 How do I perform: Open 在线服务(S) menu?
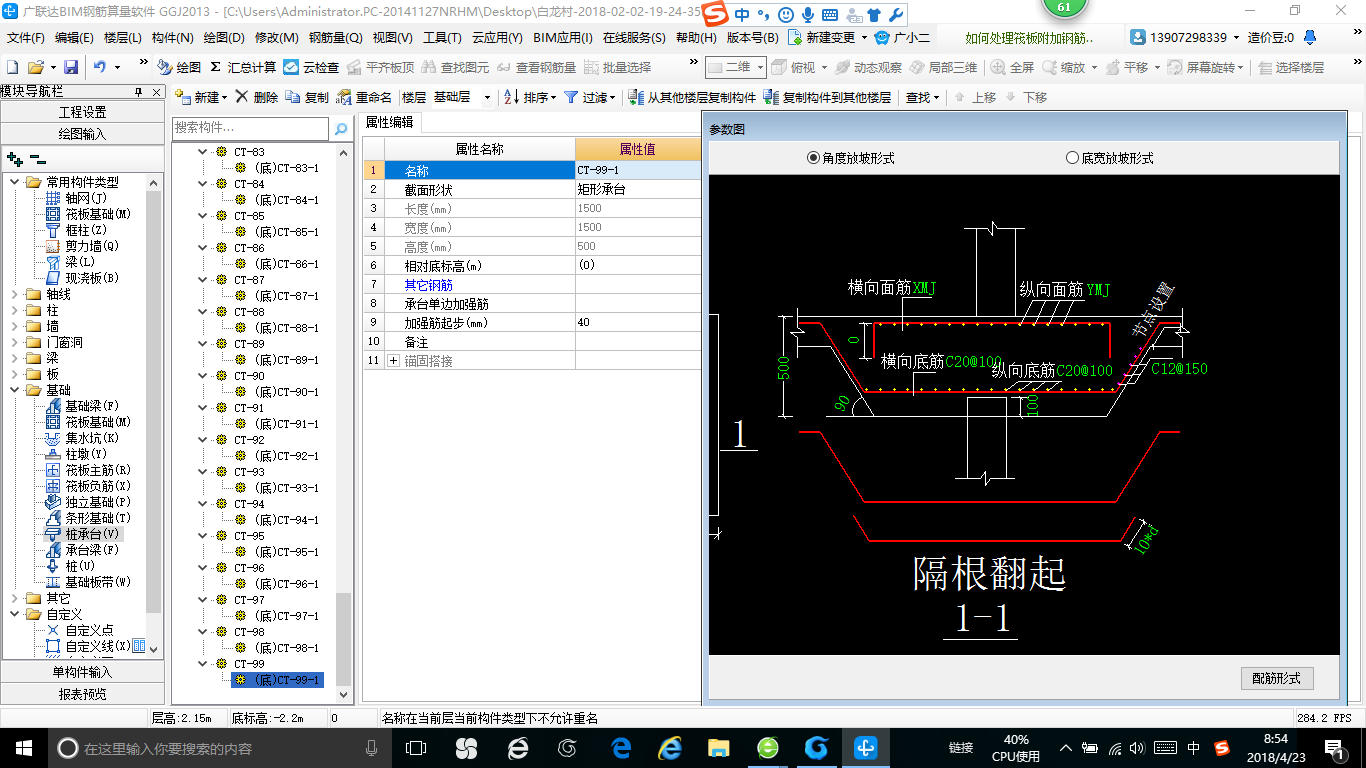[634, 37]
